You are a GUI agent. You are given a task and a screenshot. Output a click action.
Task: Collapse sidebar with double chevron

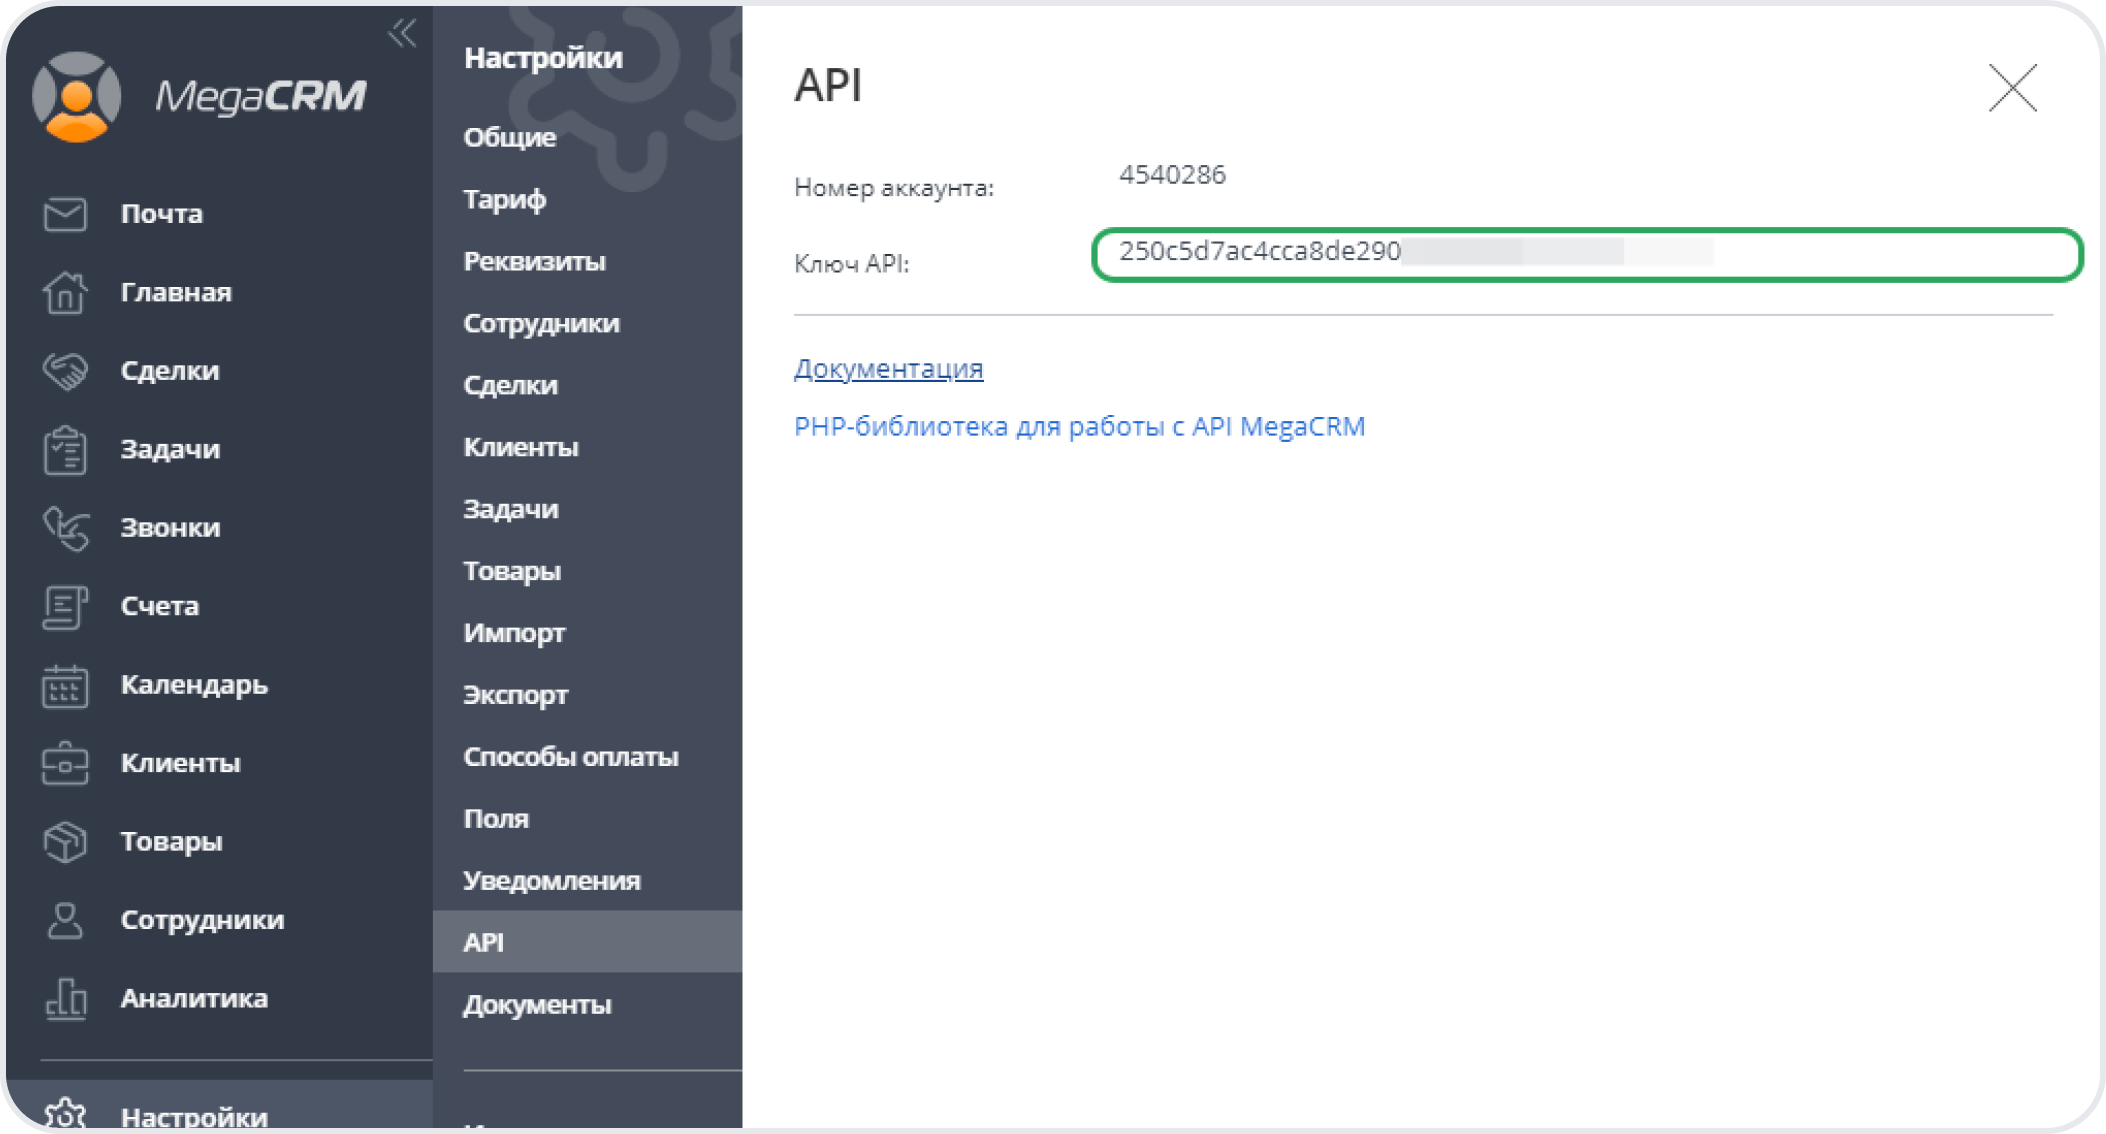(402, 33)
